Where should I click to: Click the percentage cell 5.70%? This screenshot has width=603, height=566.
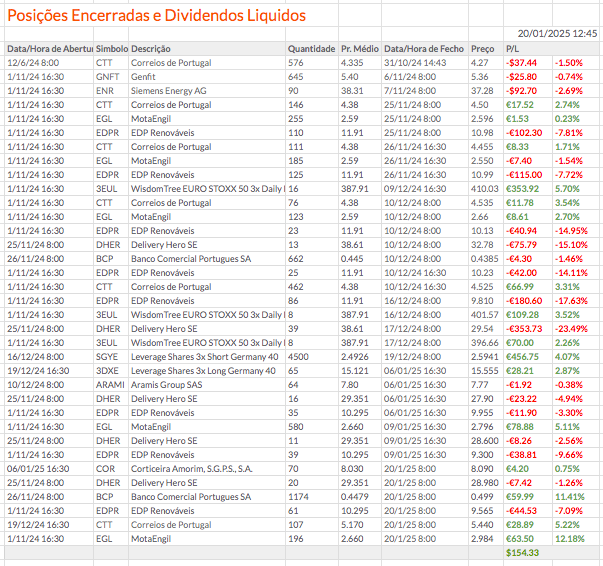click(567, 189)
